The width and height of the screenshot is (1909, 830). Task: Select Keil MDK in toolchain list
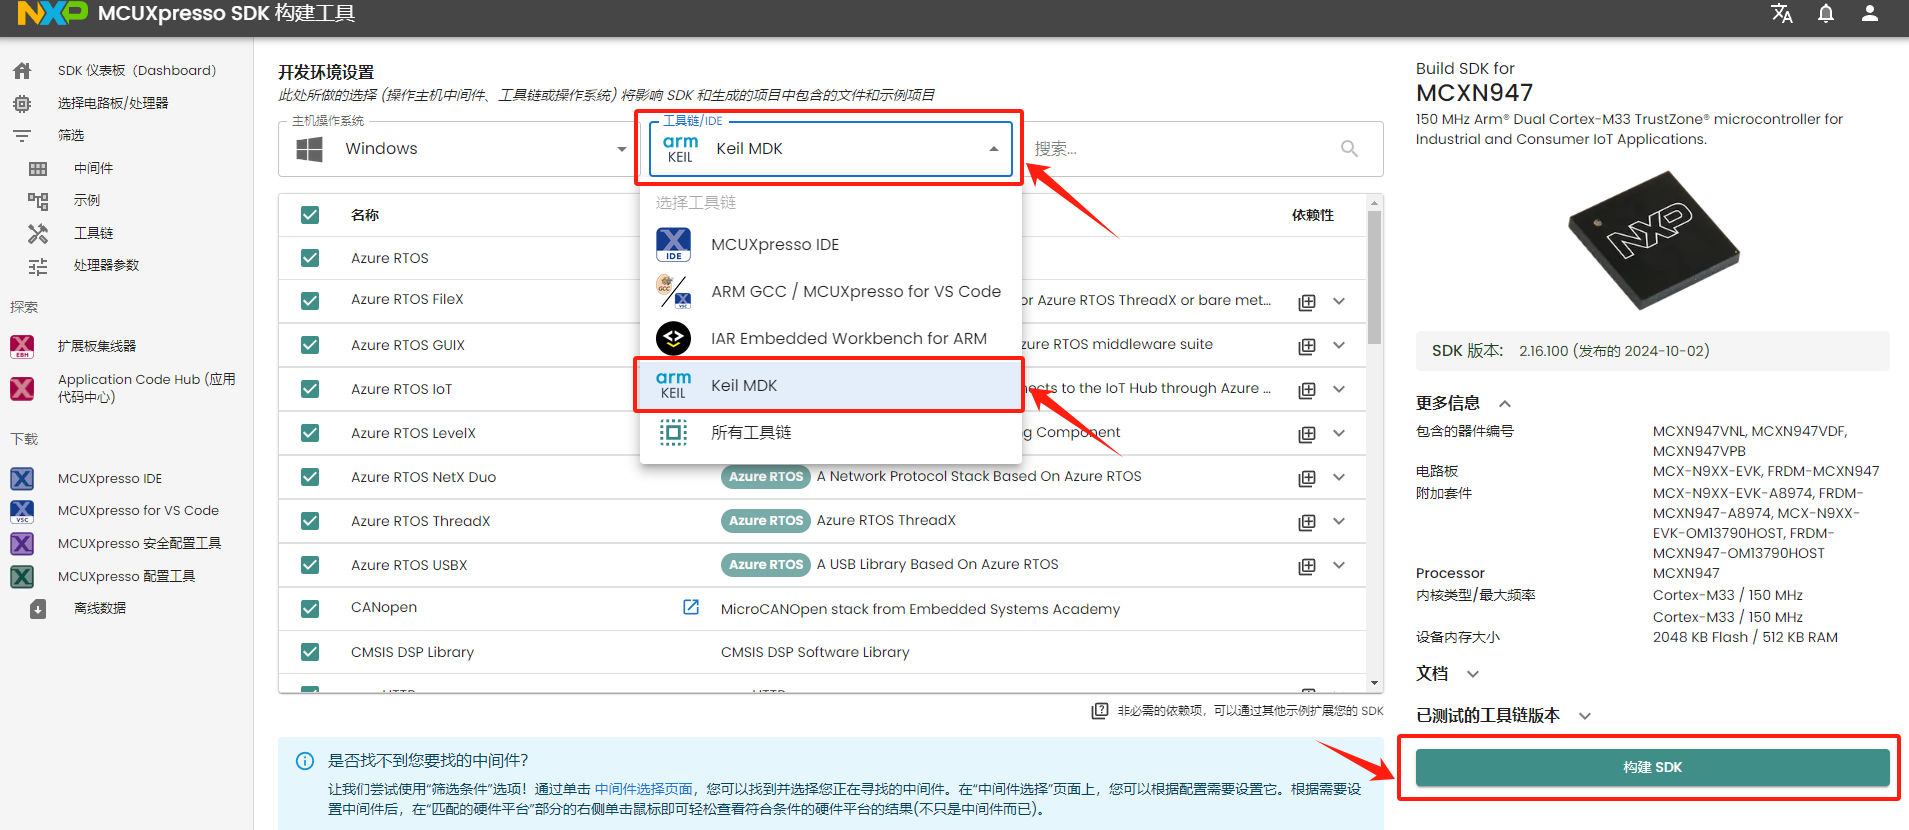830,385
